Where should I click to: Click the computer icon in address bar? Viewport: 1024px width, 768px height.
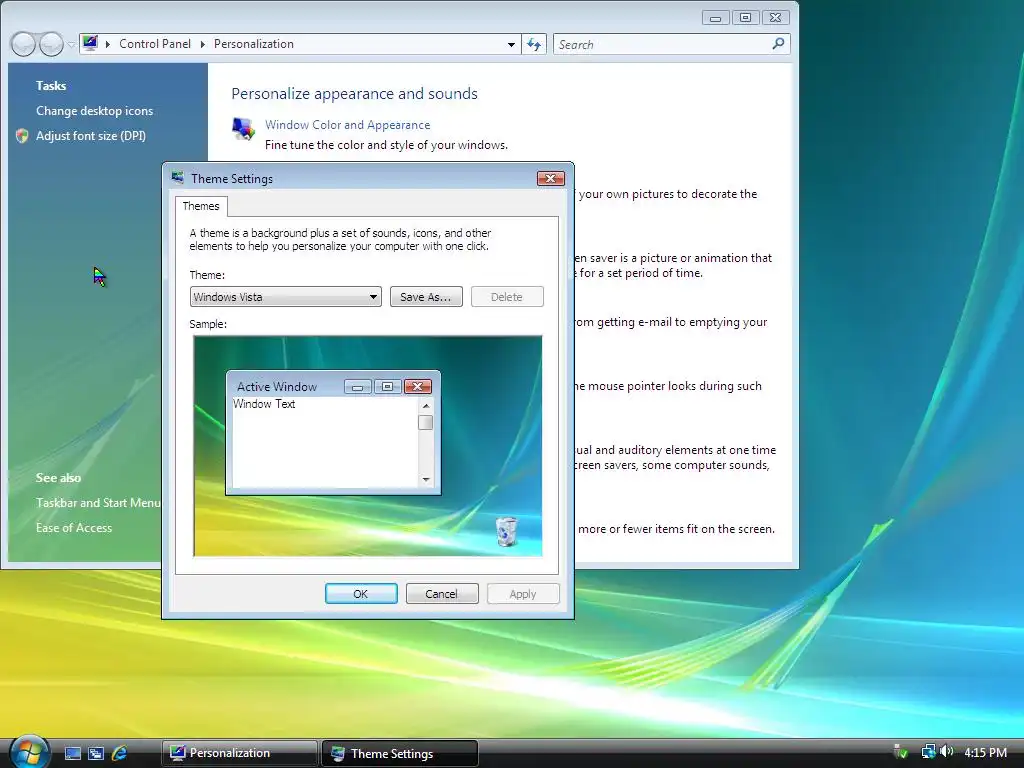click(x=90, y=44)
